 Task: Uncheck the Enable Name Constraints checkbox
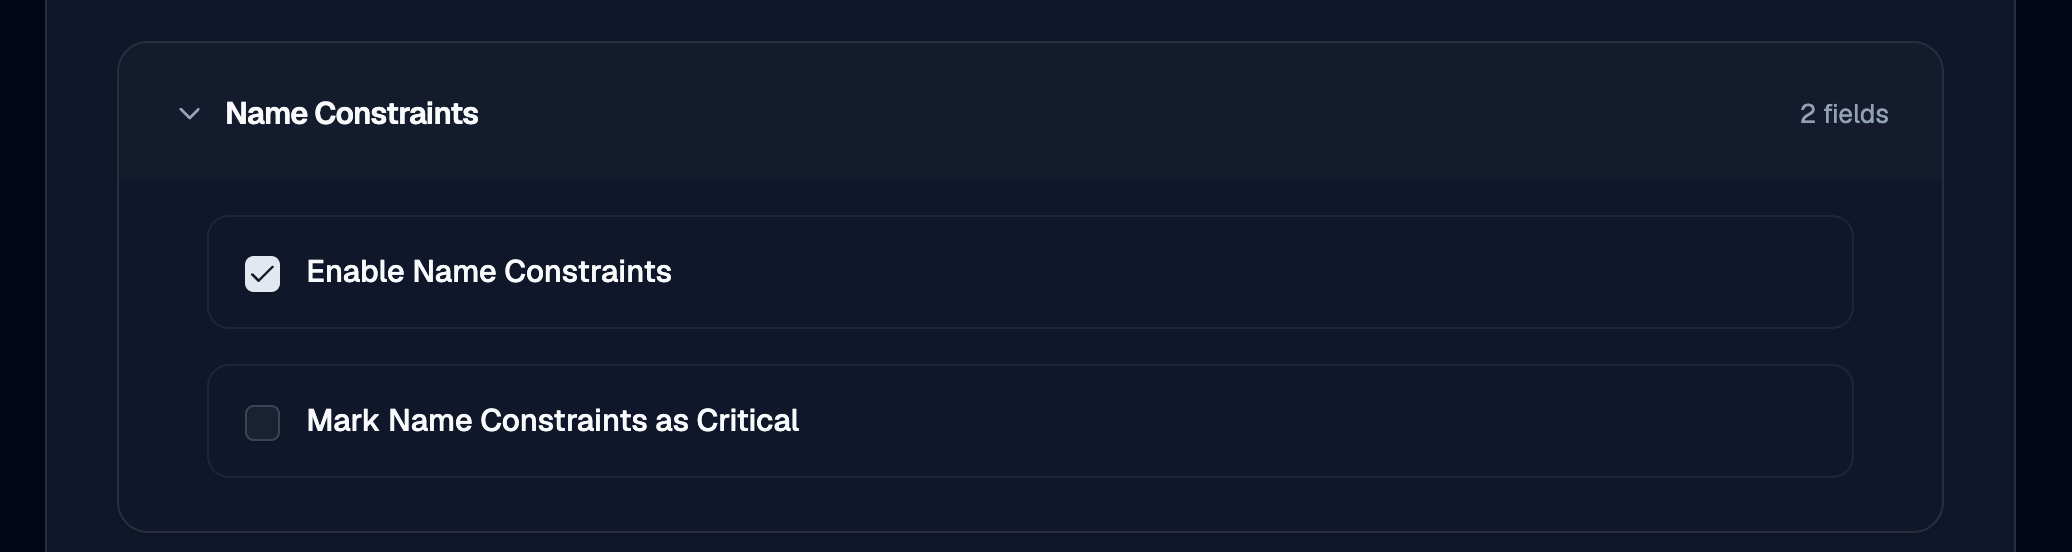(262, 273)
